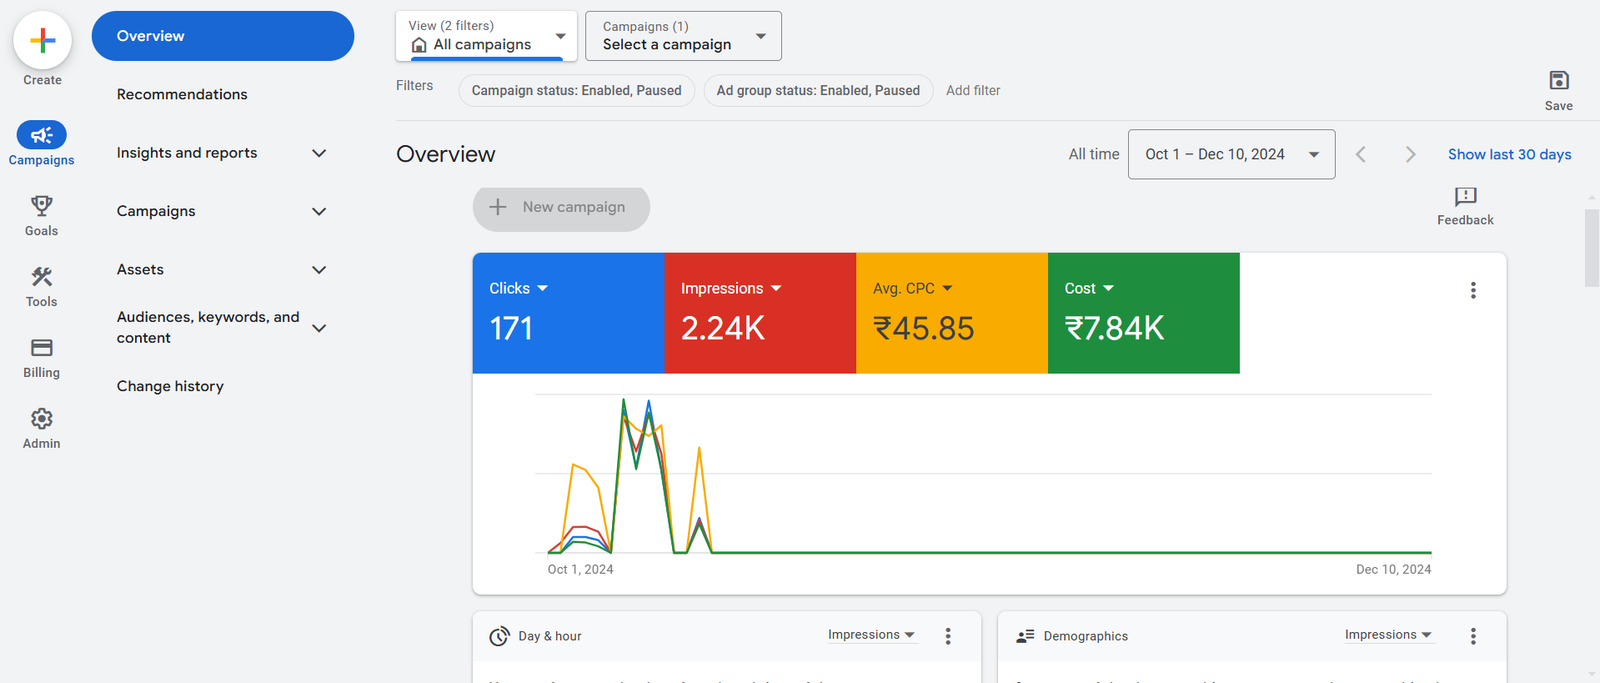Click the green ₹7.84K cost value
This screenshot has width=1600, height=683.
pyautogui.click(x=1114, y=328)
